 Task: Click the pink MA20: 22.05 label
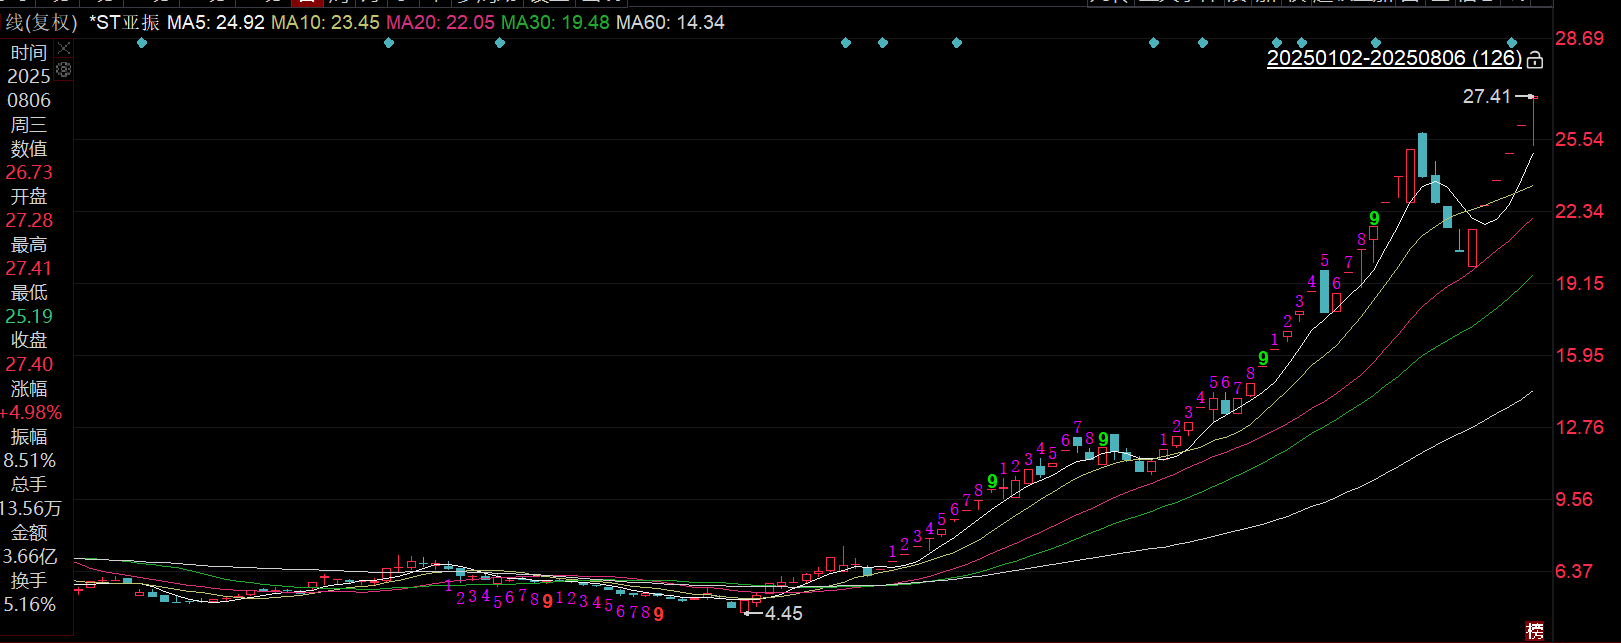click(x=441, y=22)
